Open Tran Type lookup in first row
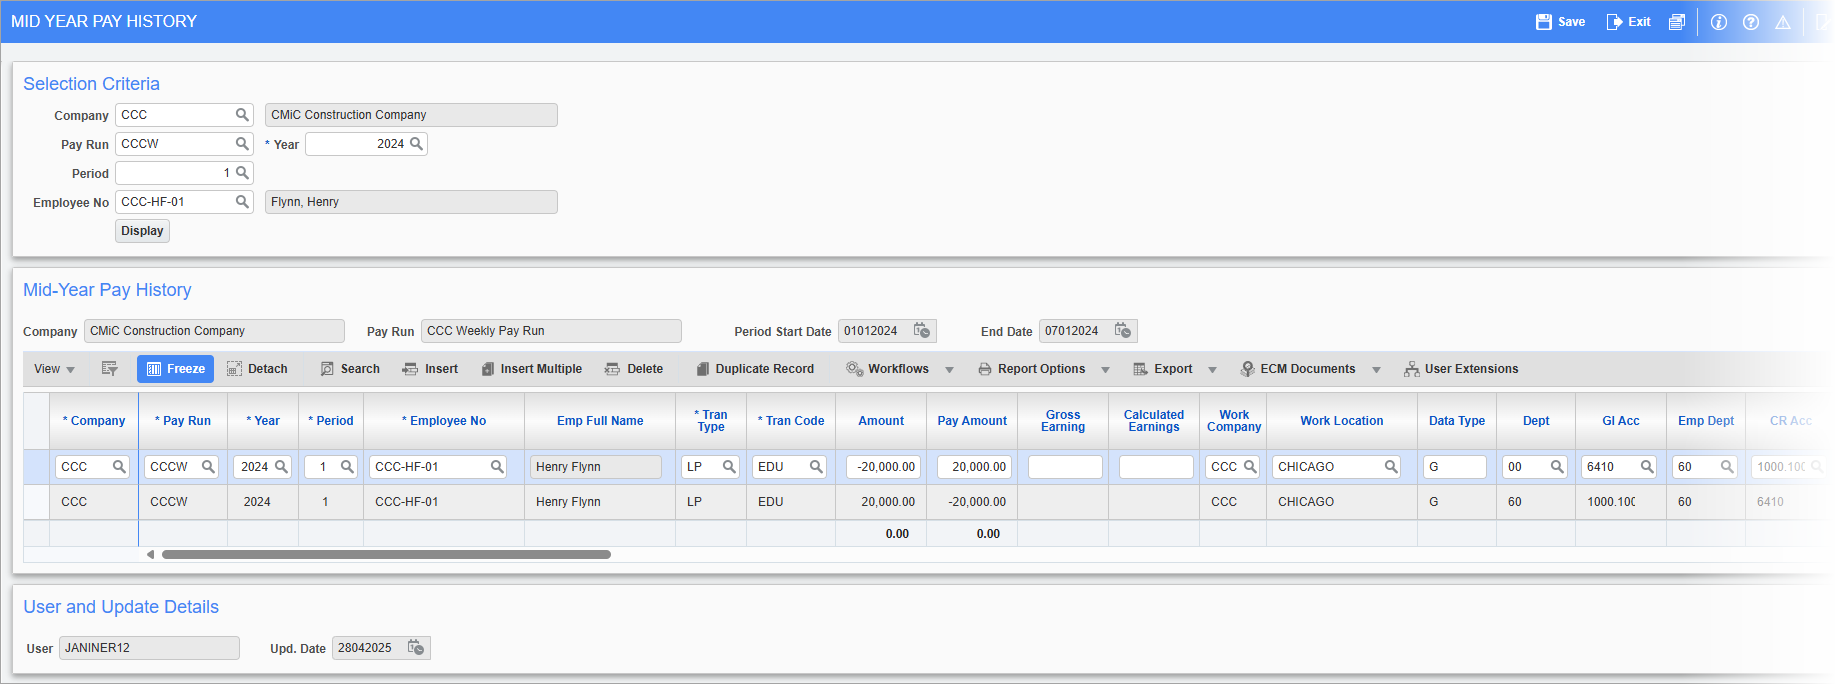Viewport: 1836px width, 684px height. [x=729, y=467]
